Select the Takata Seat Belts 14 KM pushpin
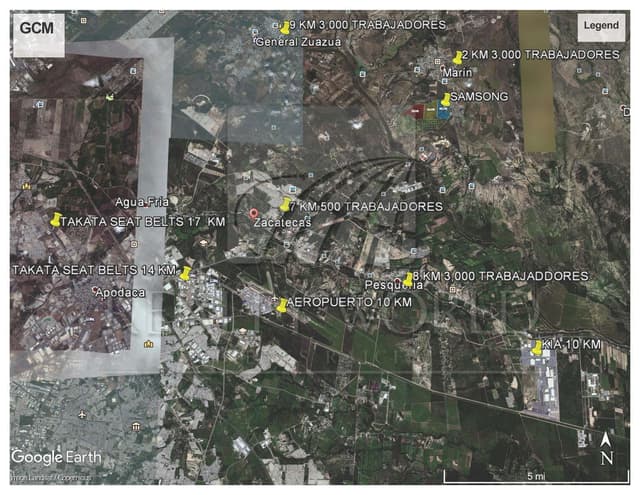Image resolution: width=640 pixels, height=495 pixels. click(185, 273)
